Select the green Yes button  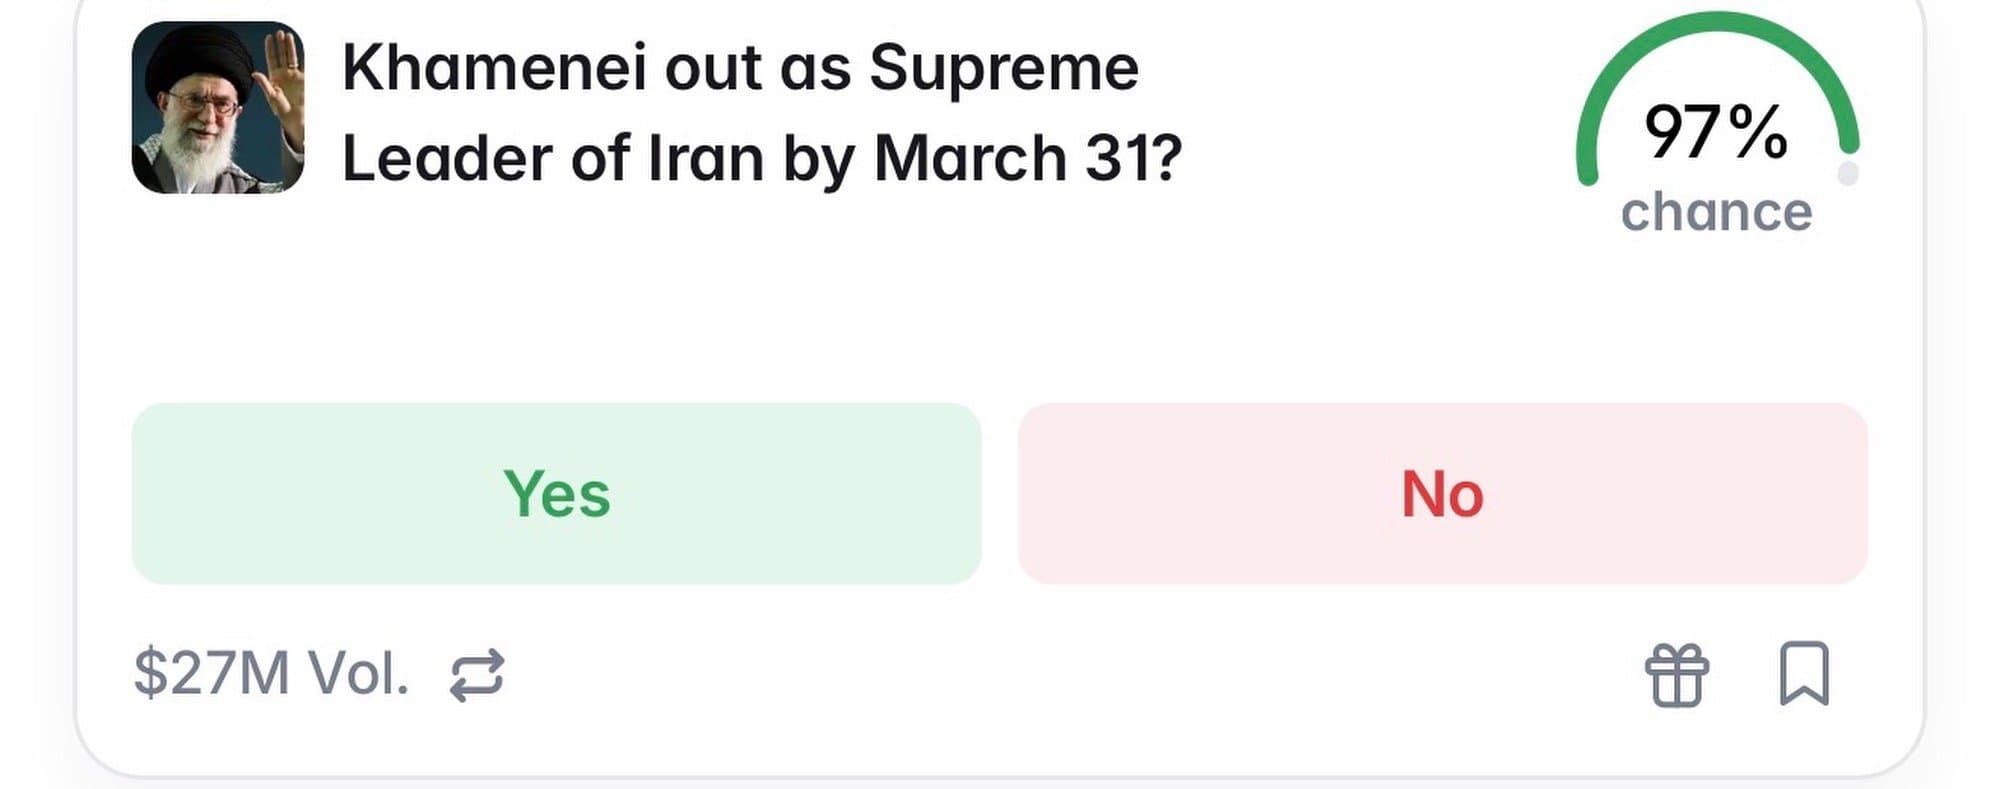pyautogui.click(x=556, y=493)
